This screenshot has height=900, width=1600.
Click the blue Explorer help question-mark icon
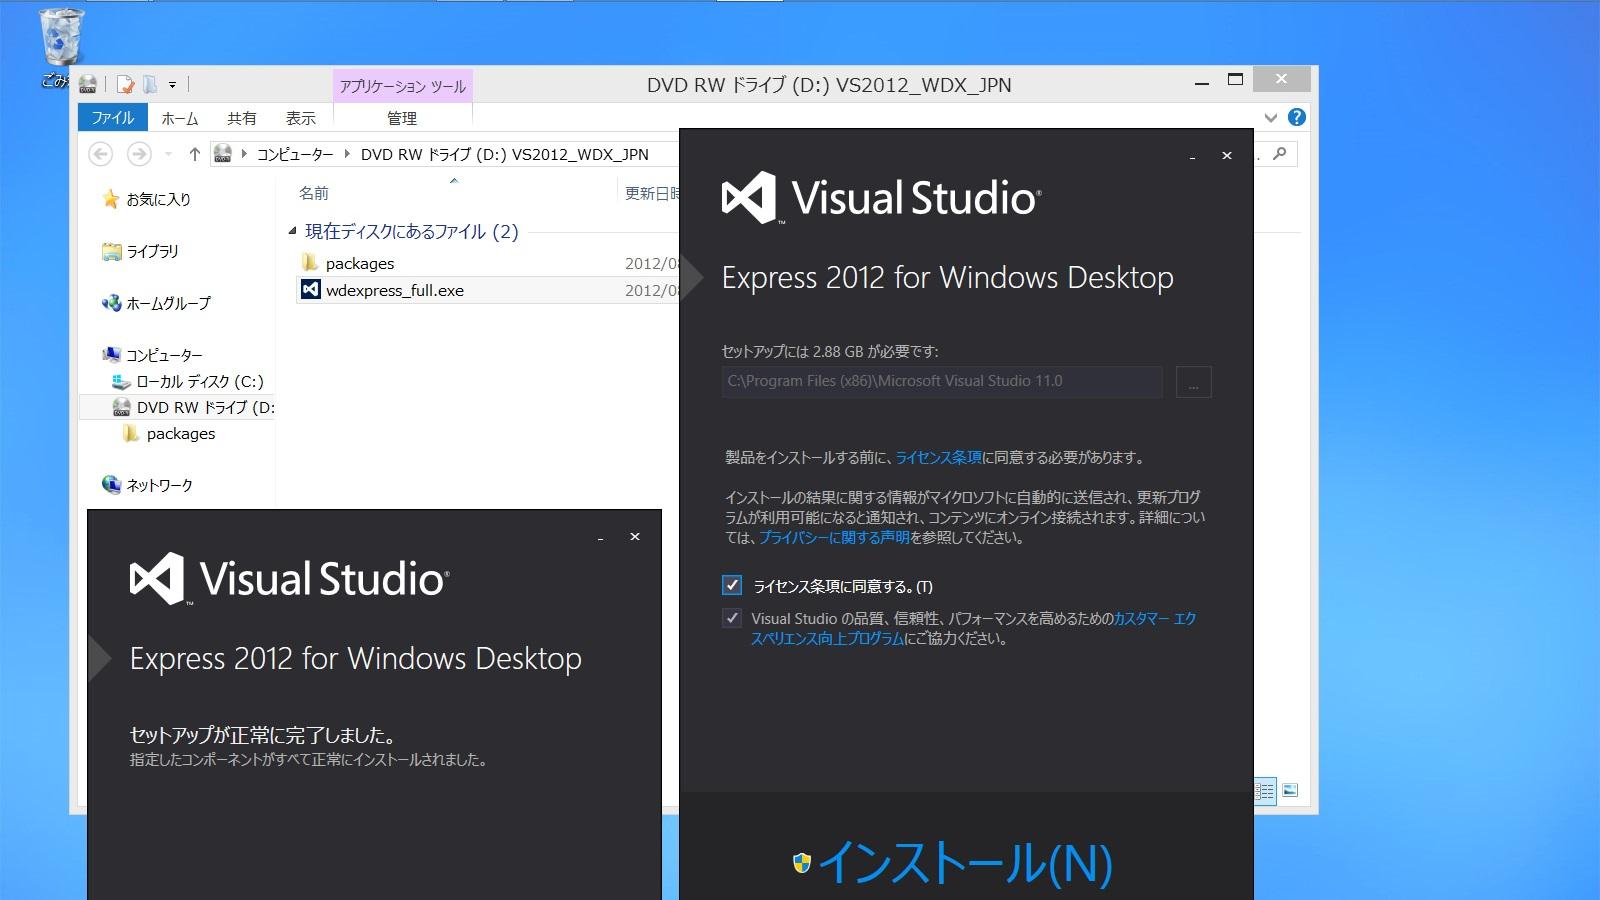pyautogui.click(x=1297, y=117)
